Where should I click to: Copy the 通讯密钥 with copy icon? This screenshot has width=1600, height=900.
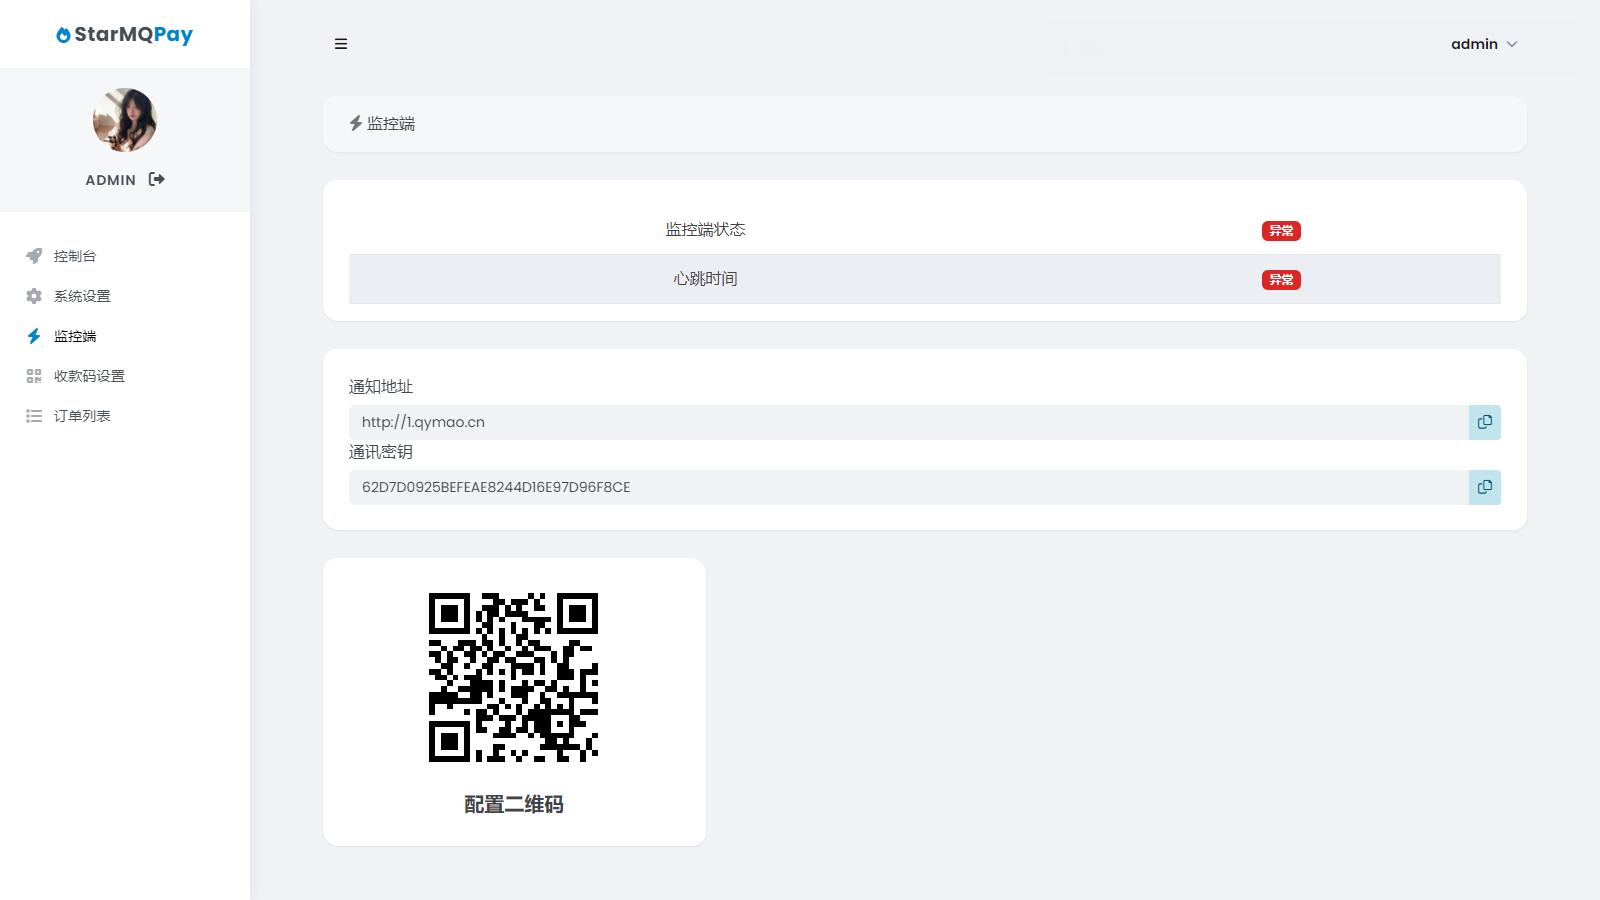pos(1485,487)
